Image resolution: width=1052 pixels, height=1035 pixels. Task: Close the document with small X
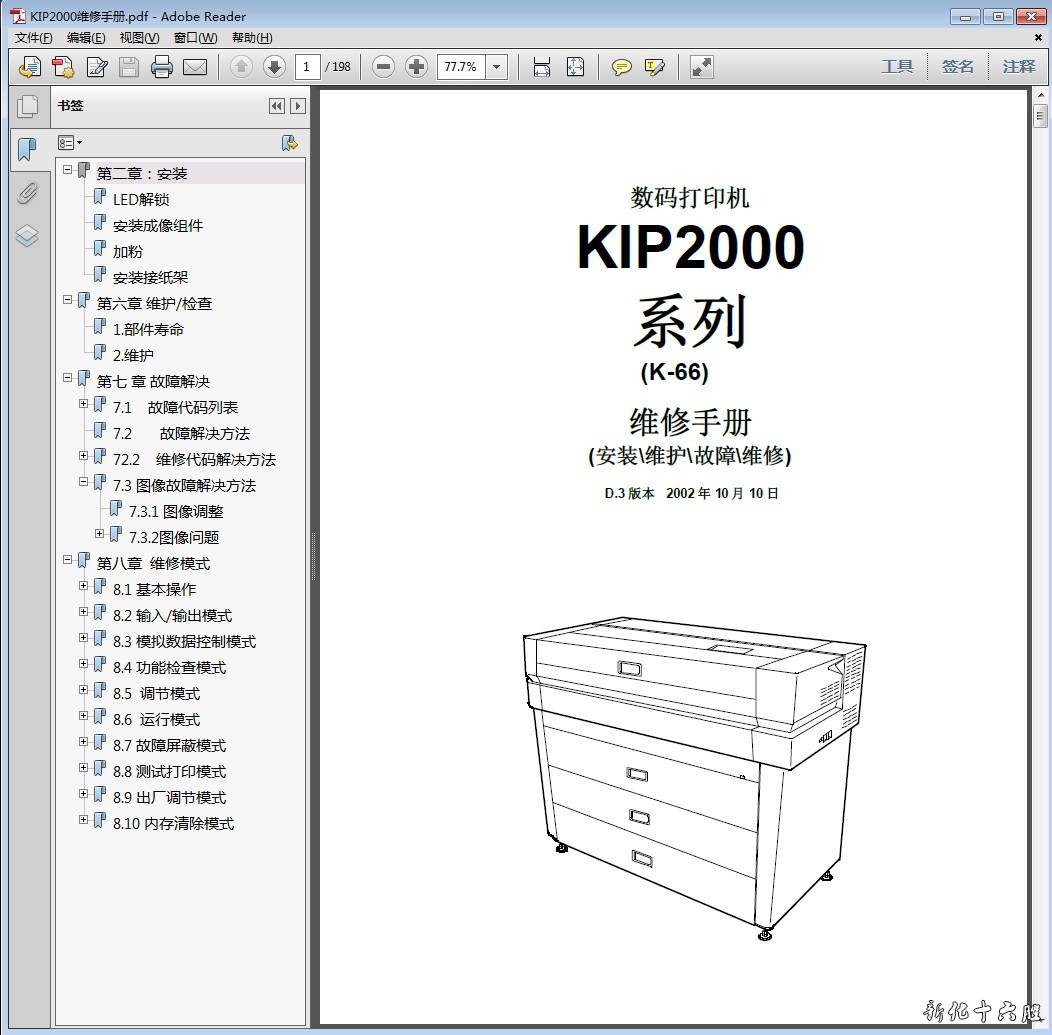click(x=1038, y=38)
